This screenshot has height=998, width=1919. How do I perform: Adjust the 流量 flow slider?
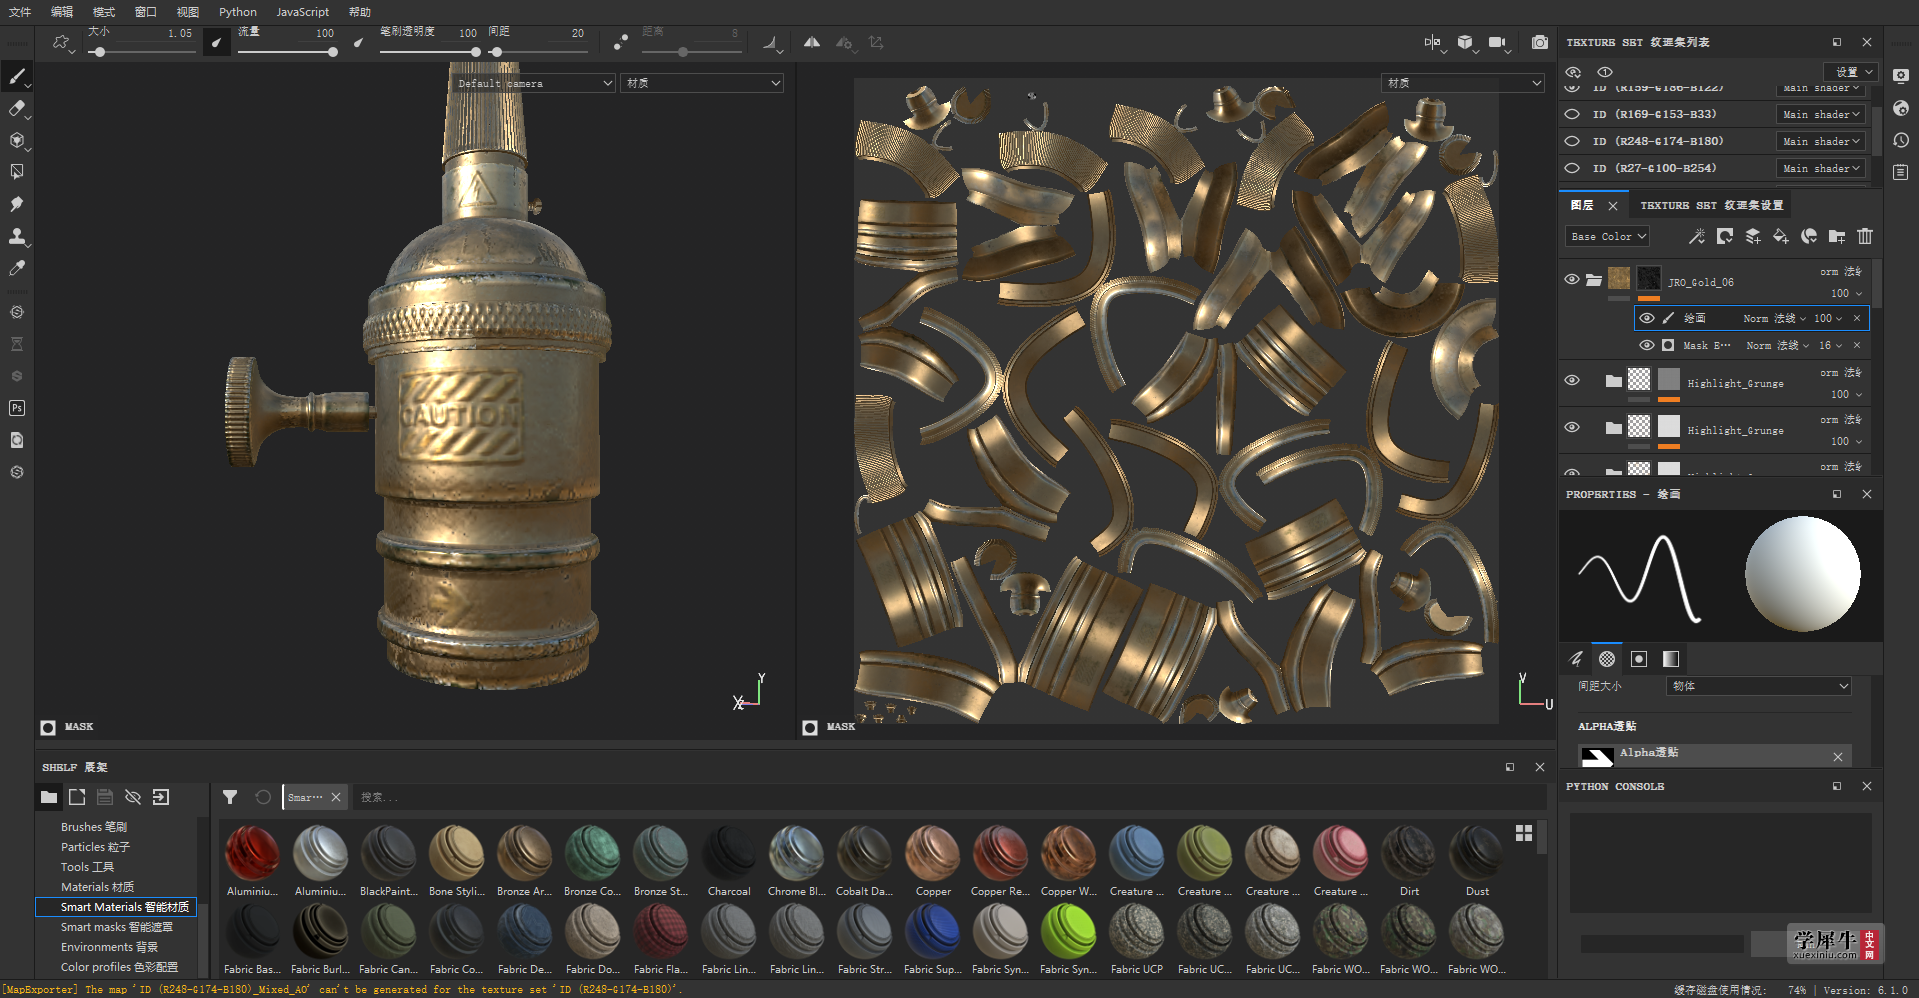287,52
